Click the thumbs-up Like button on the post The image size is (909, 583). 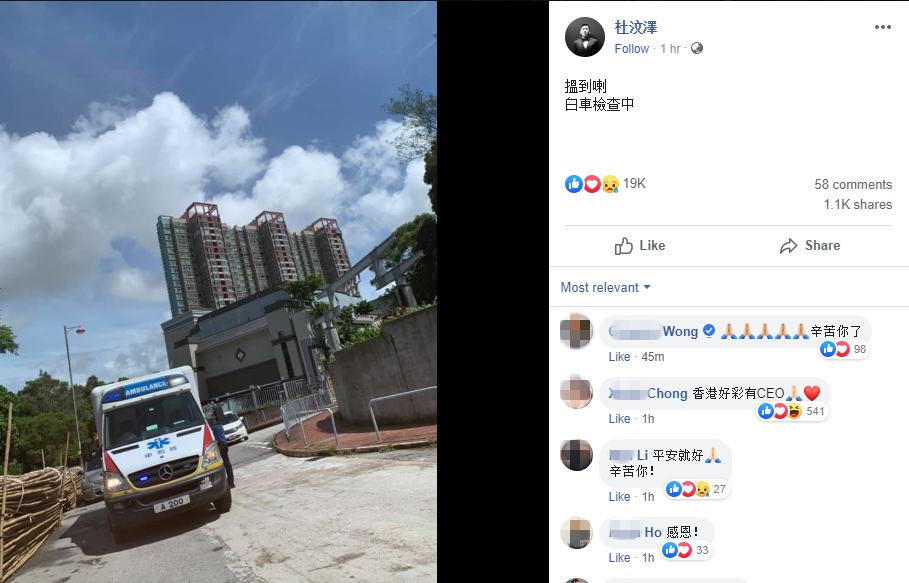tap(640, 246)
